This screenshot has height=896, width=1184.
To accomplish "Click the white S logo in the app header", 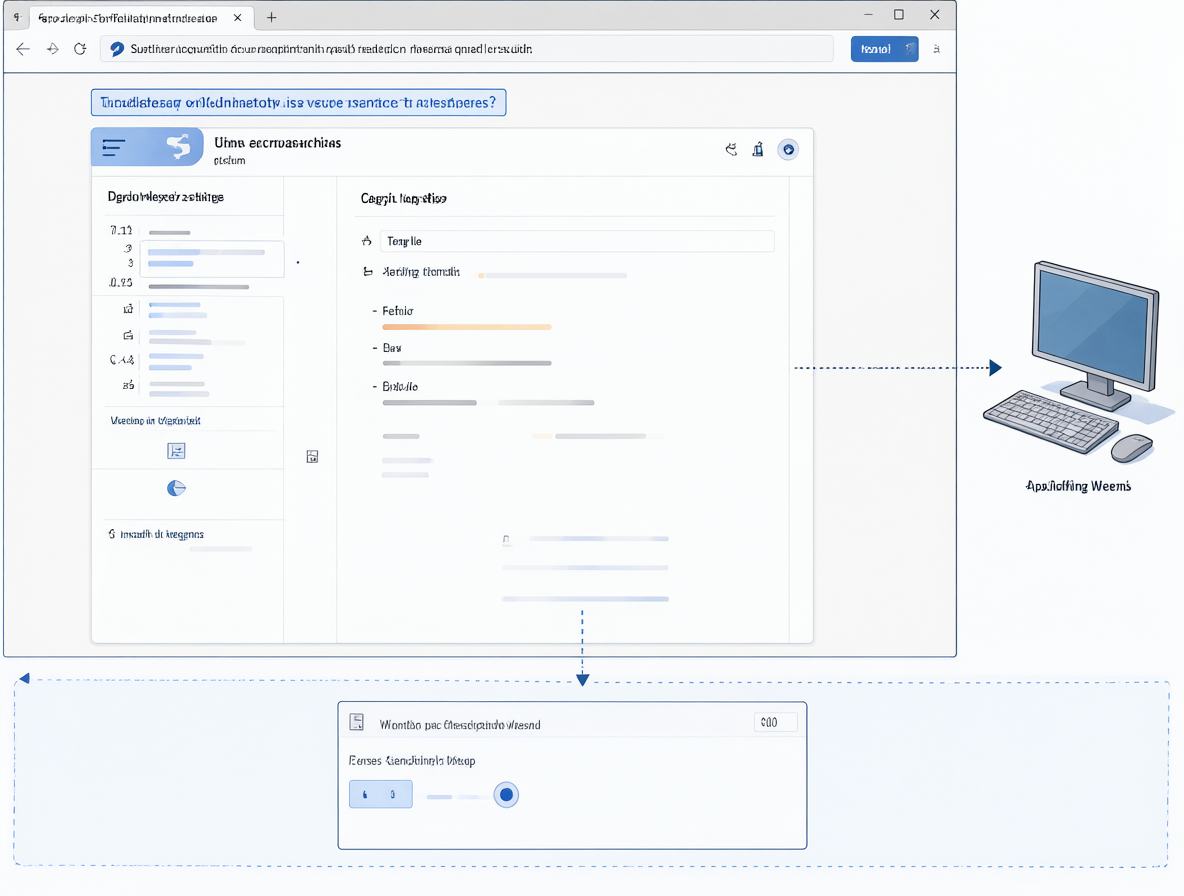I will pyautogui.click(x=179, y=146).
